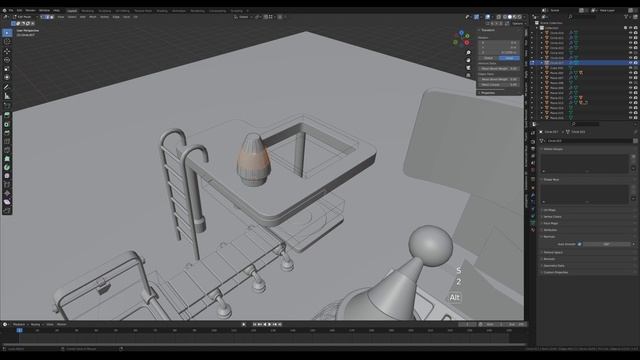Open the File menu

tap(11, 11)
